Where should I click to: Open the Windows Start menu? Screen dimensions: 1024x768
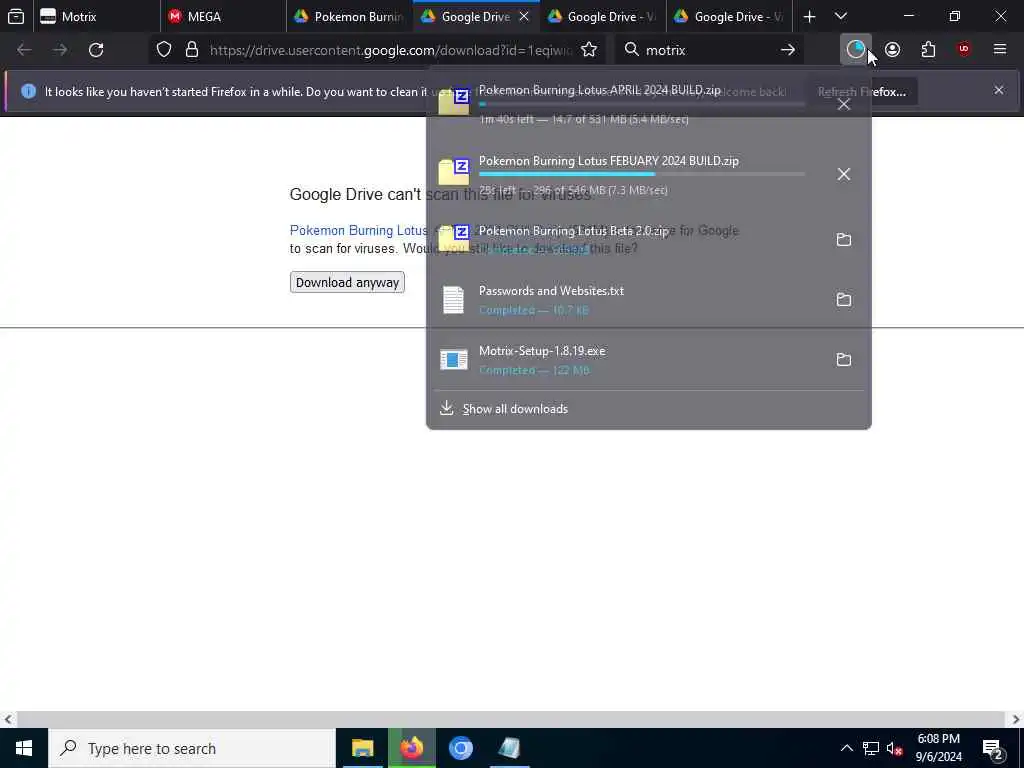point(24,748)
